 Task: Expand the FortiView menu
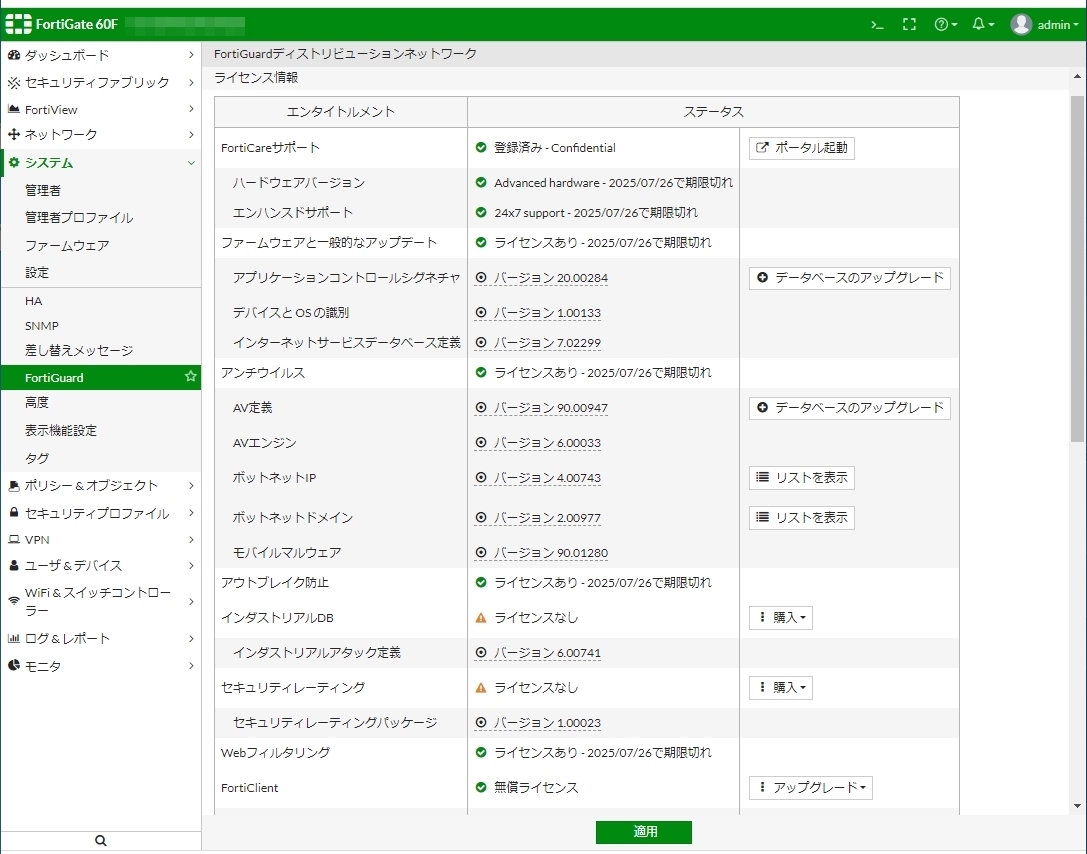[101, 110]
